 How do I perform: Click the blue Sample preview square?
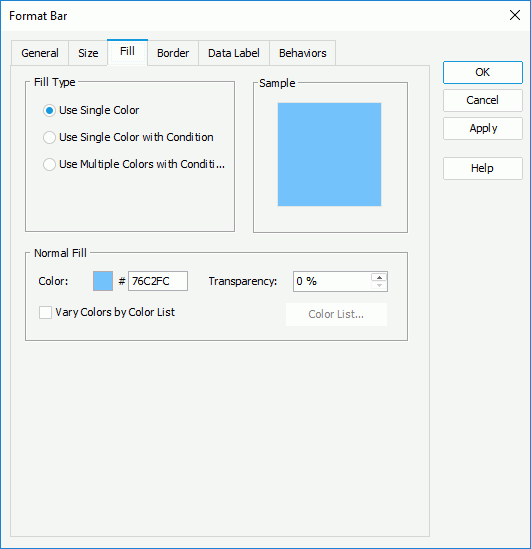click(x=329, y=154)
